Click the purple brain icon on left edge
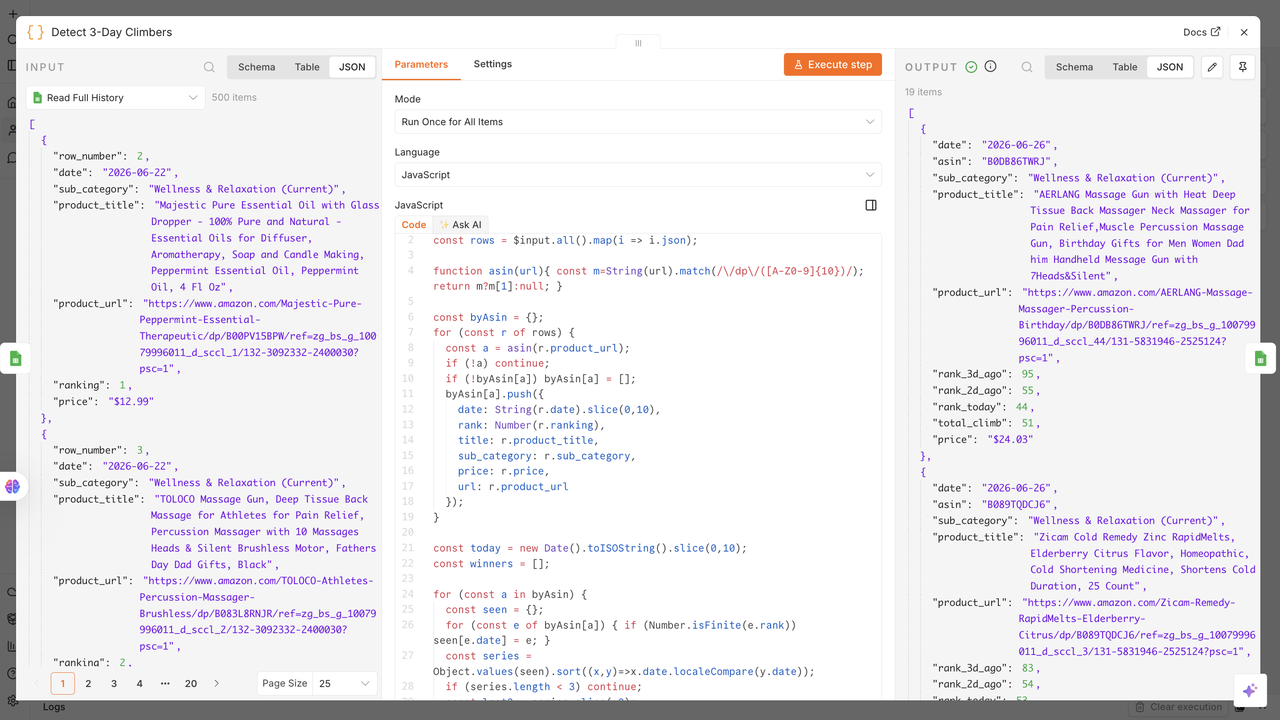Image resolution: width=1280 pixels, height=720 pixels. pyautogui.click(x=12, y=486)
